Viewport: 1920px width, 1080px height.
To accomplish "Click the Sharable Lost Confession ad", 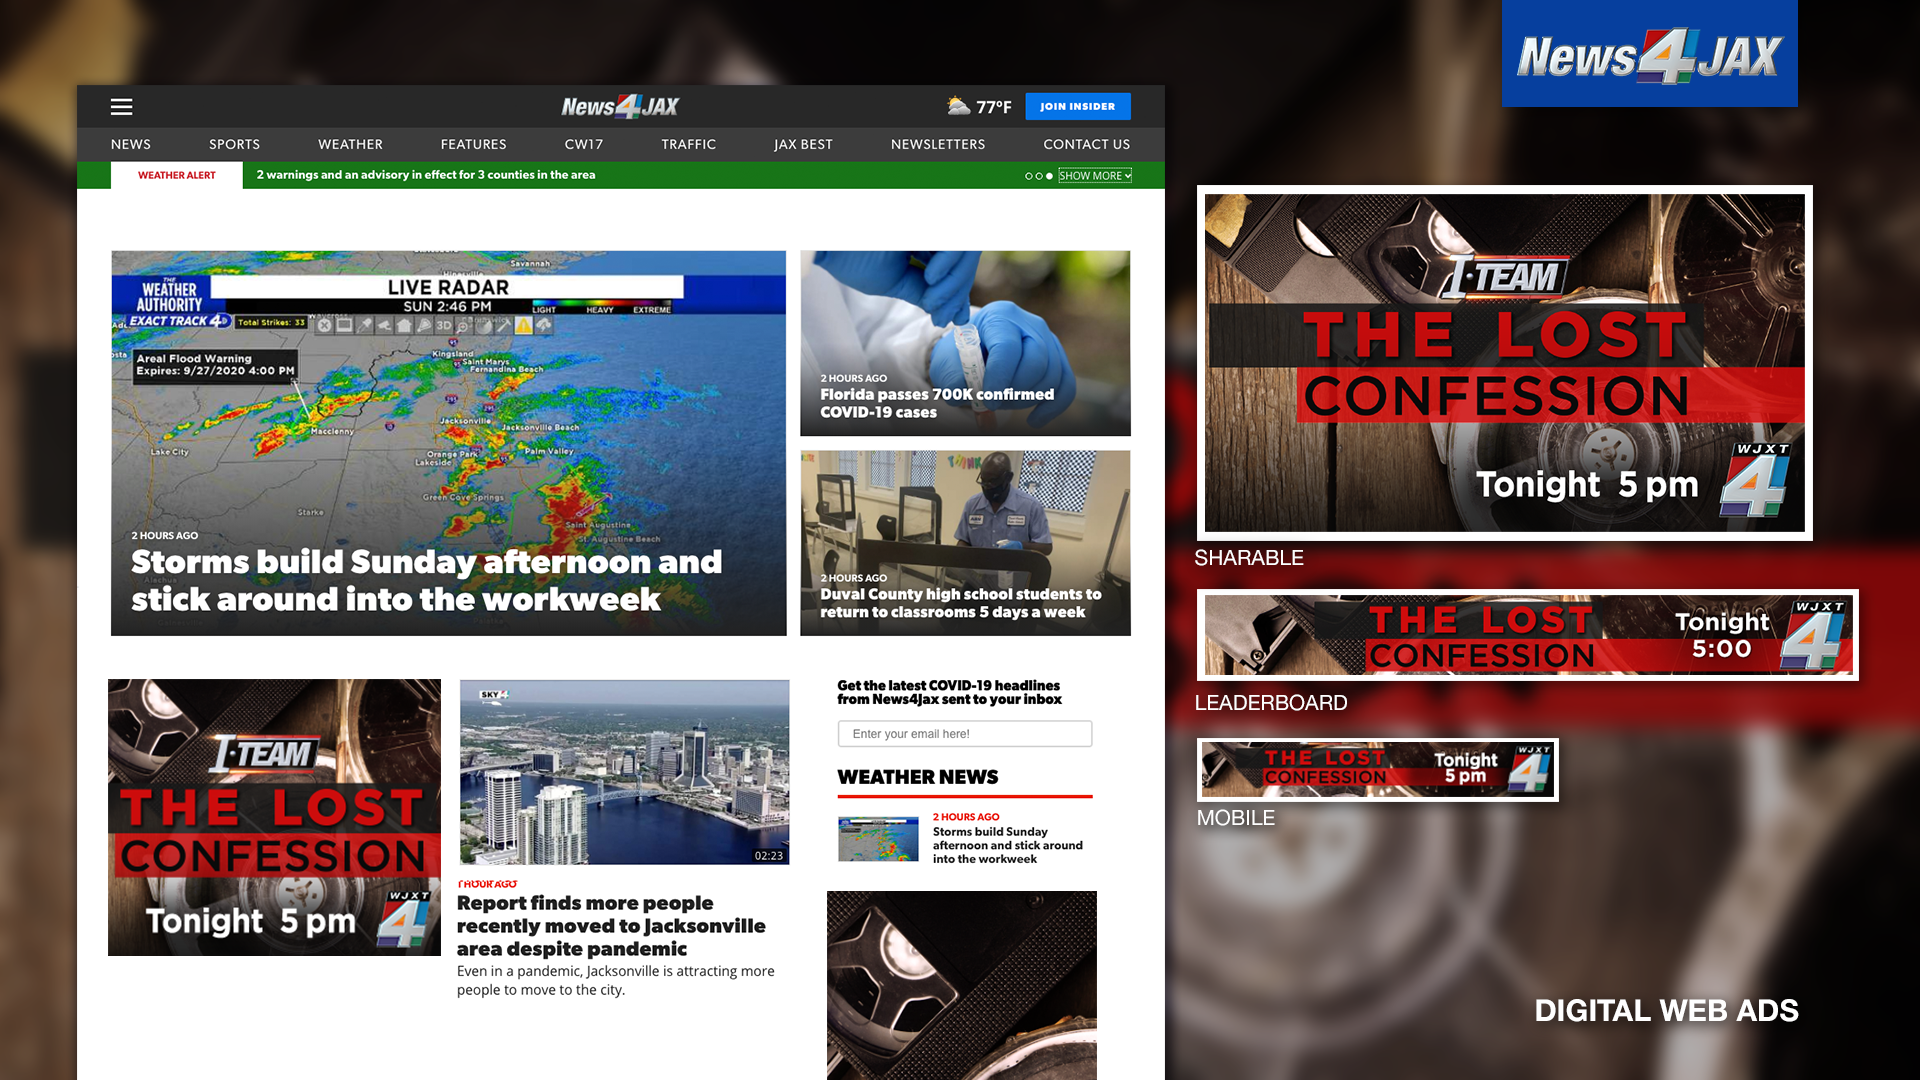I will click(x=1504, y=363).
